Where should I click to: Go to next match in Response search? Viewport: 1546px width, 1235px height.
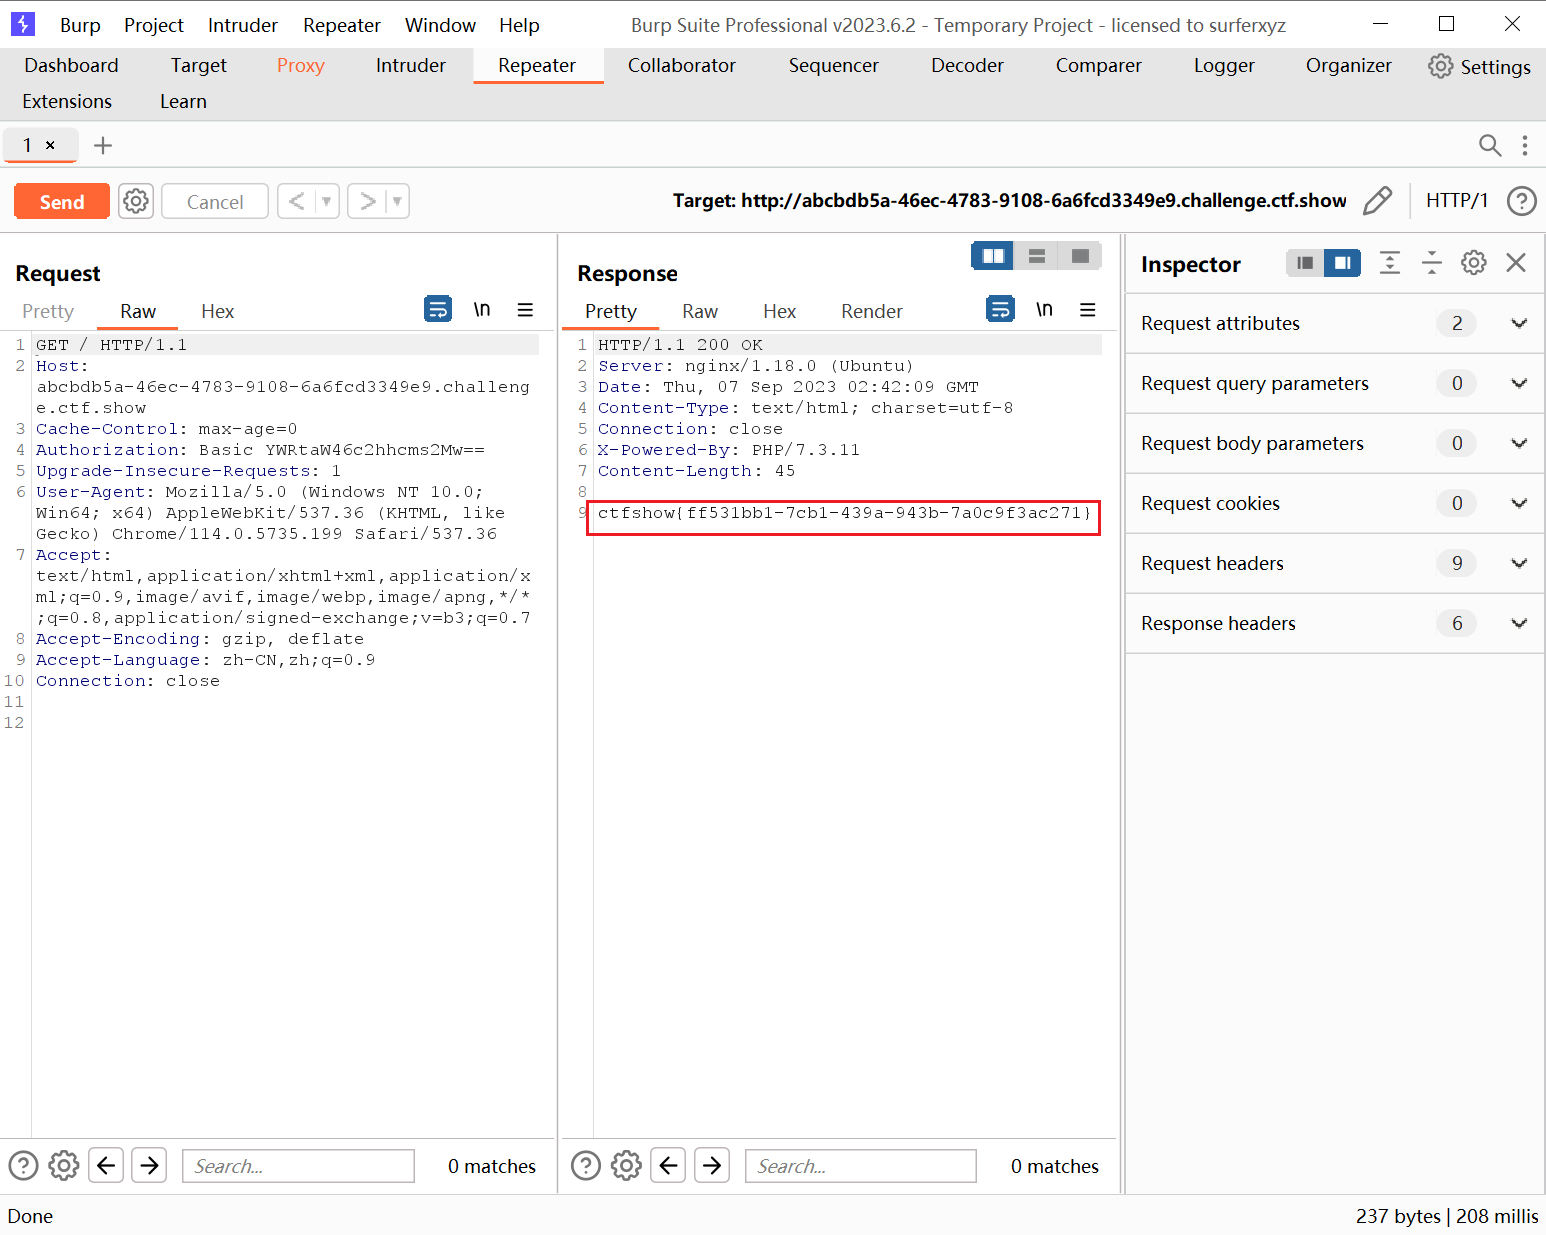[x=712, y=1165]
